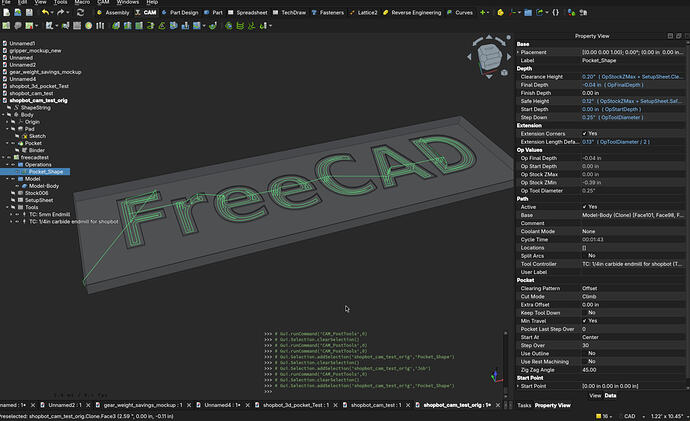The width and height of the screenshot is (690, 421).
Task: Open the Cut Mode Climb dropdown
Action: [x=633, y=297]
